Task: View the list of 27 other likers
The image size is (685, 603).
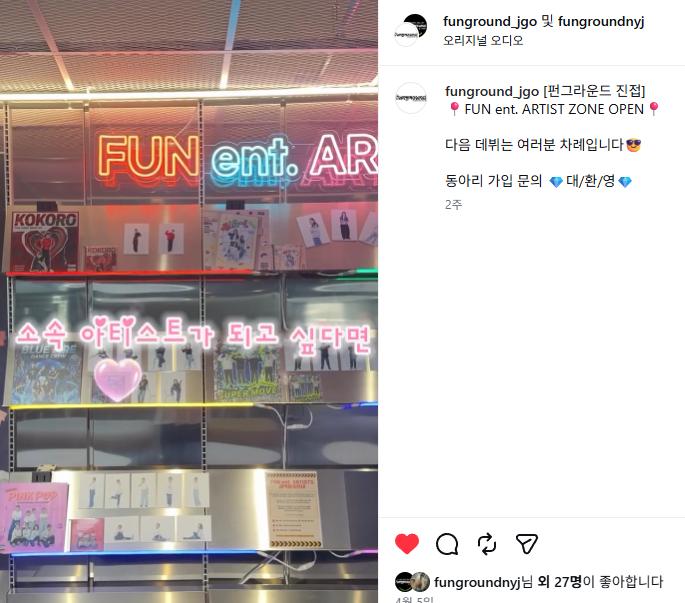Action: 560,582
